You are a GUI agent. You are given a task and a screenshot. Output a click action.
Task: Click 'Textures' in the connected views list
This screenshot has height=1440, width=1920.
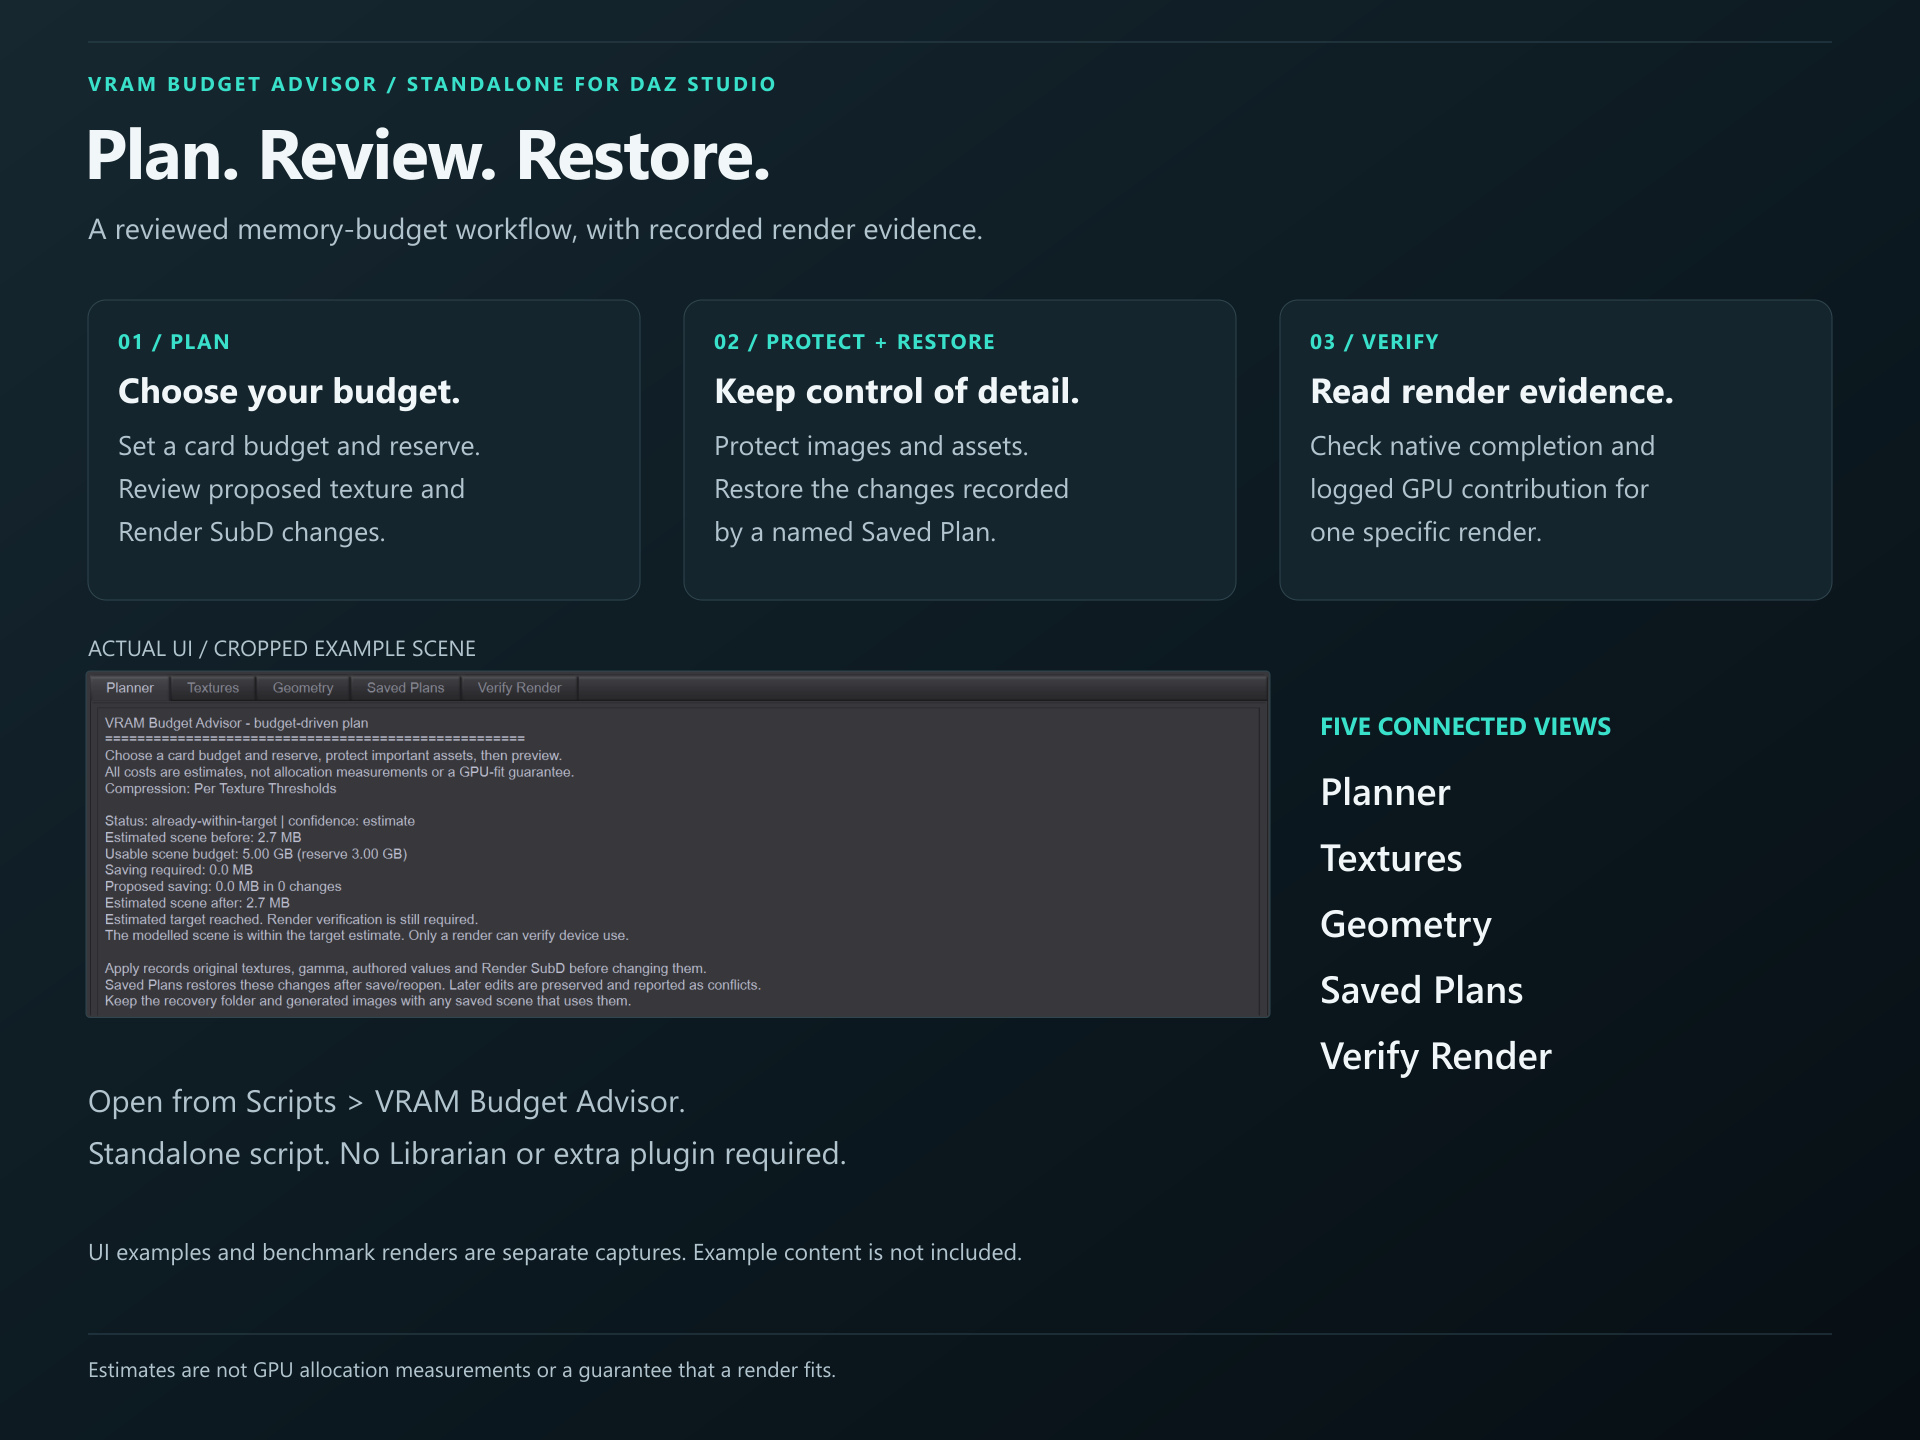pyautogui.click(x=1391, y=859)
